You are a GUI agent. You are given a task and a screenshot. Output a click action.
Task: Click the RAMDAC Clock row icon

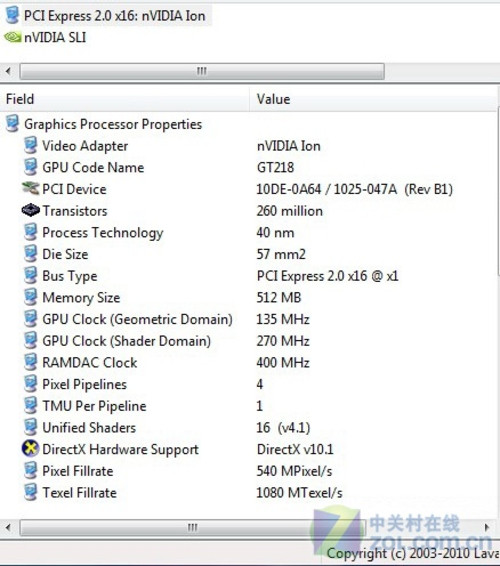[30, 362]
